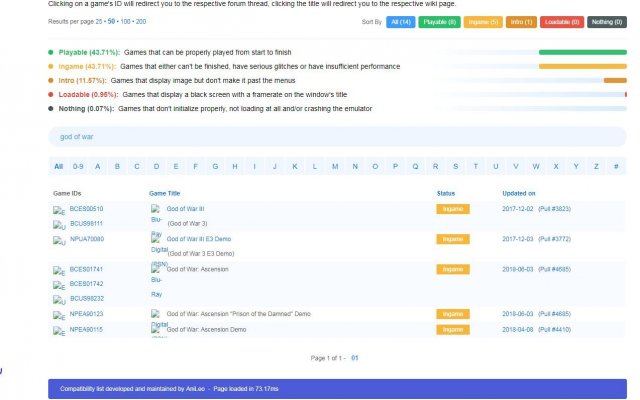Screen dimensions: 640x400
Task: Click region flag icon beside BCUS98111
Action: [59, 225]
